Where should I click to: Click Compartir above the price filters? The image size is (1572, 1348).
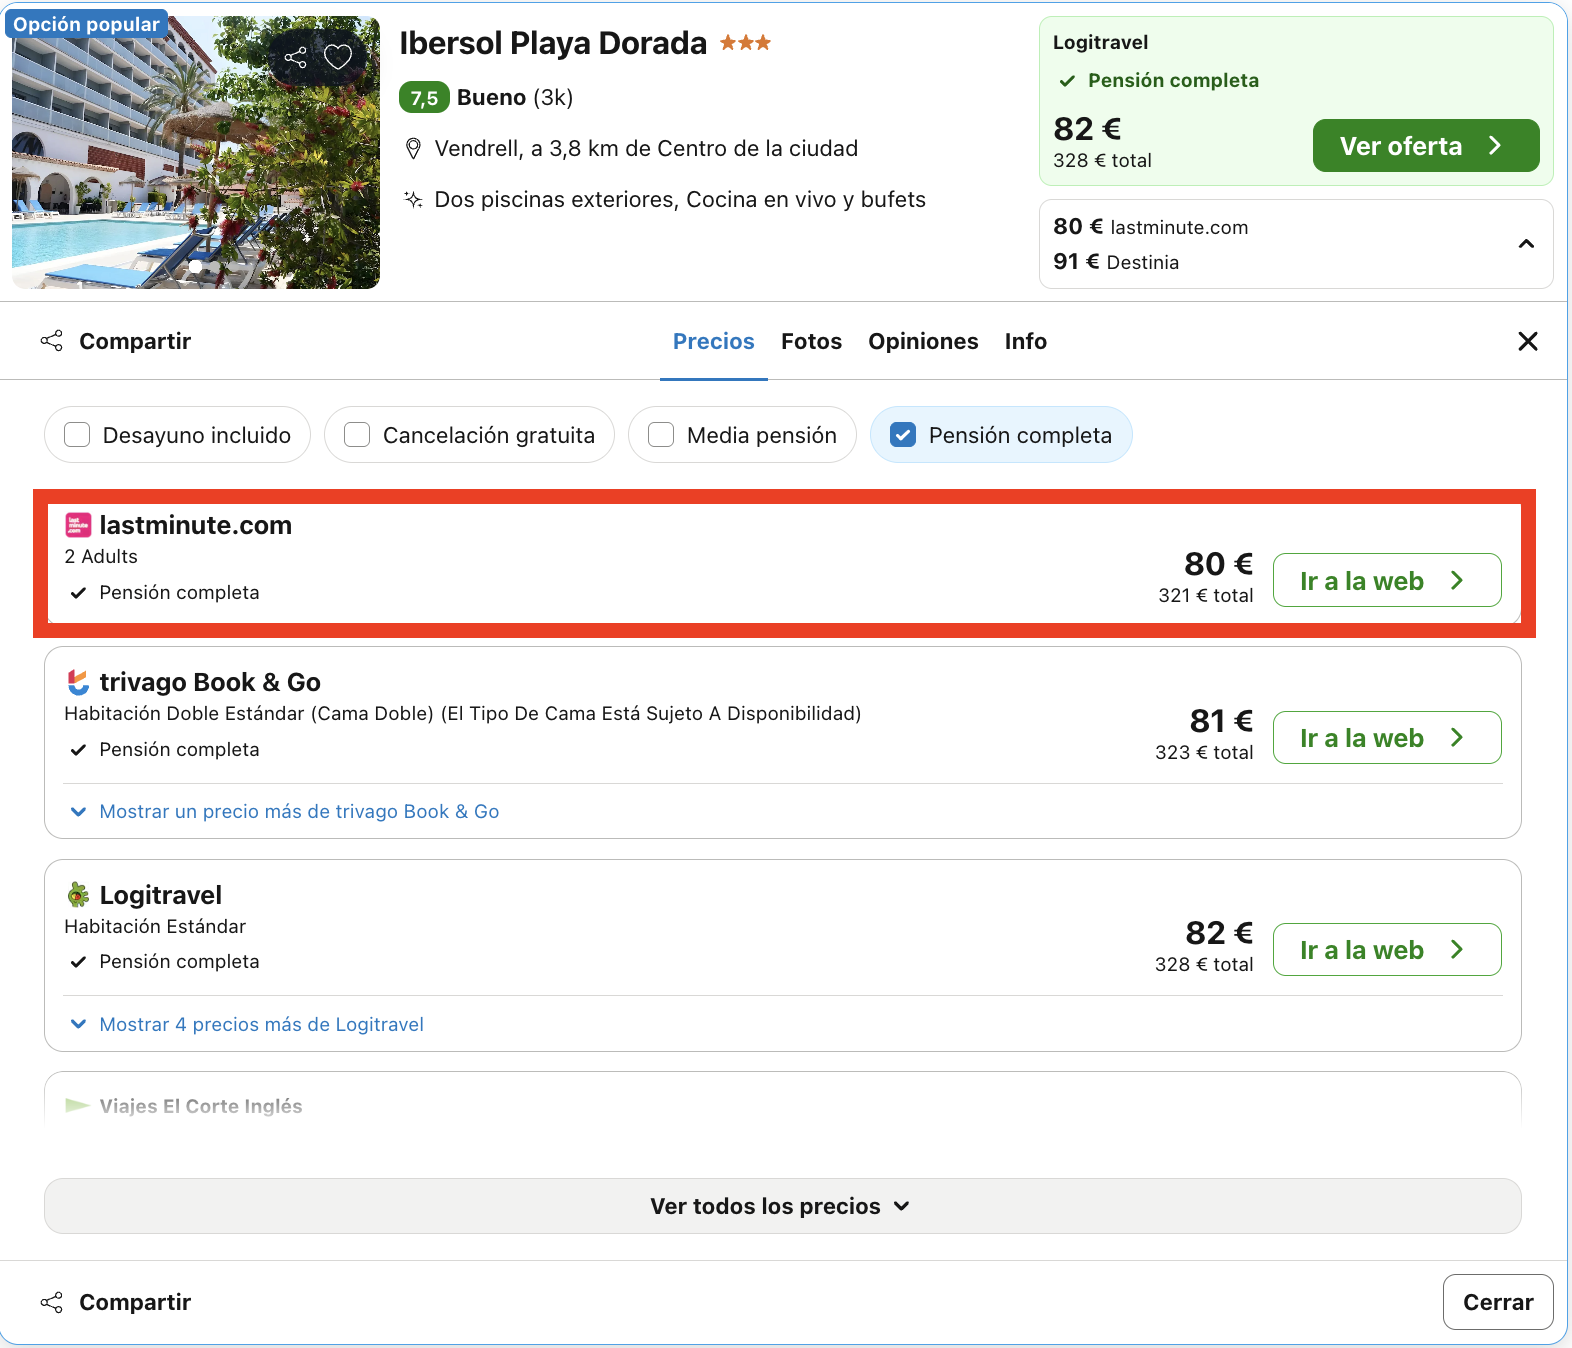click(x=115, y=341)
